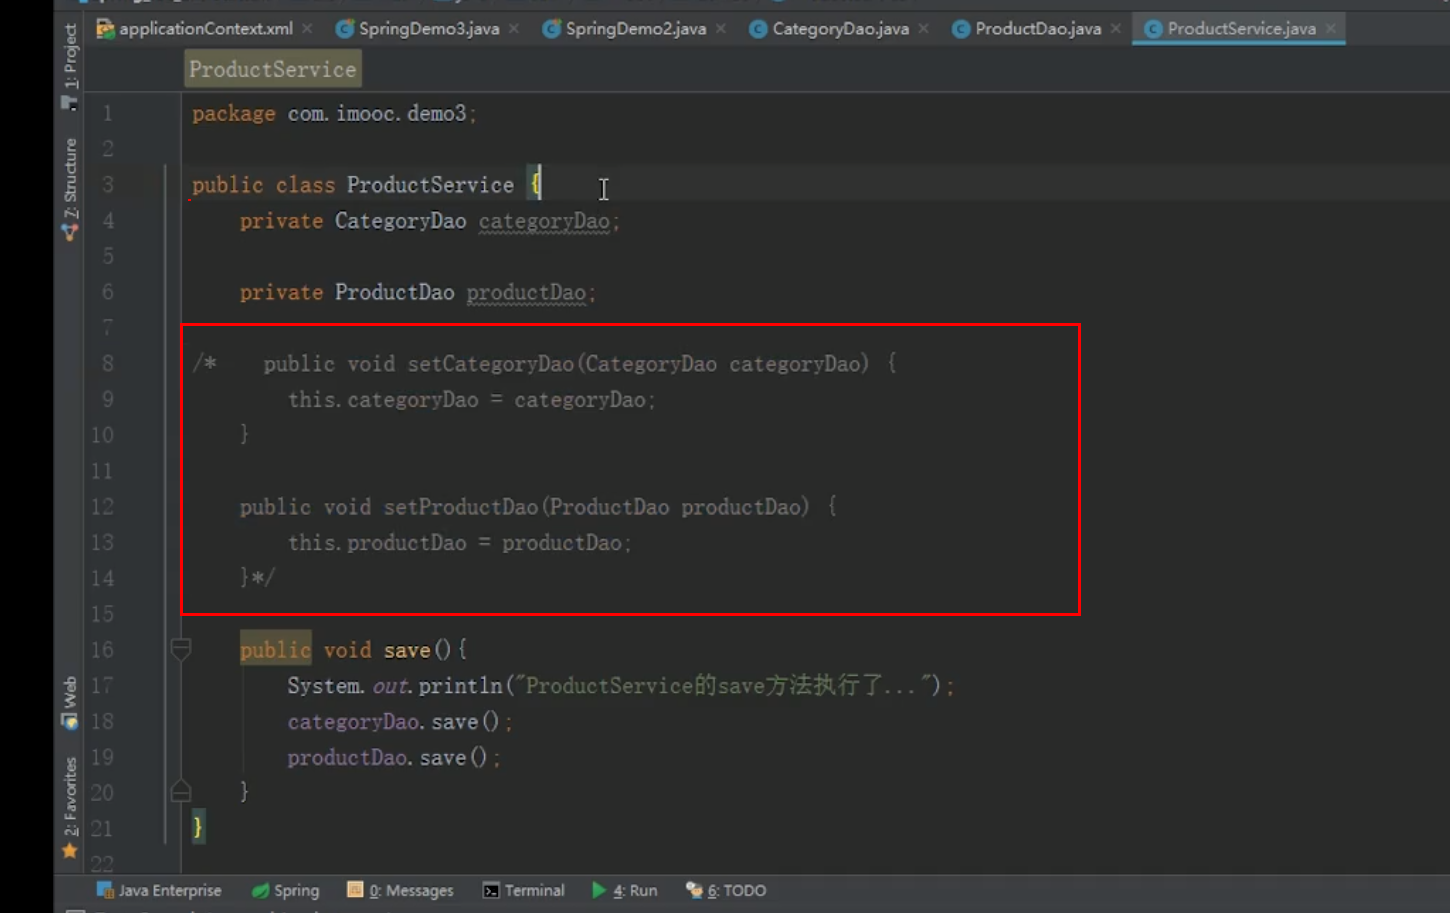Viewport: 1450px width, 913px height.
Task: Click the class icon on SpringDemo2.java tab
Action: click(x=552, y=28)
